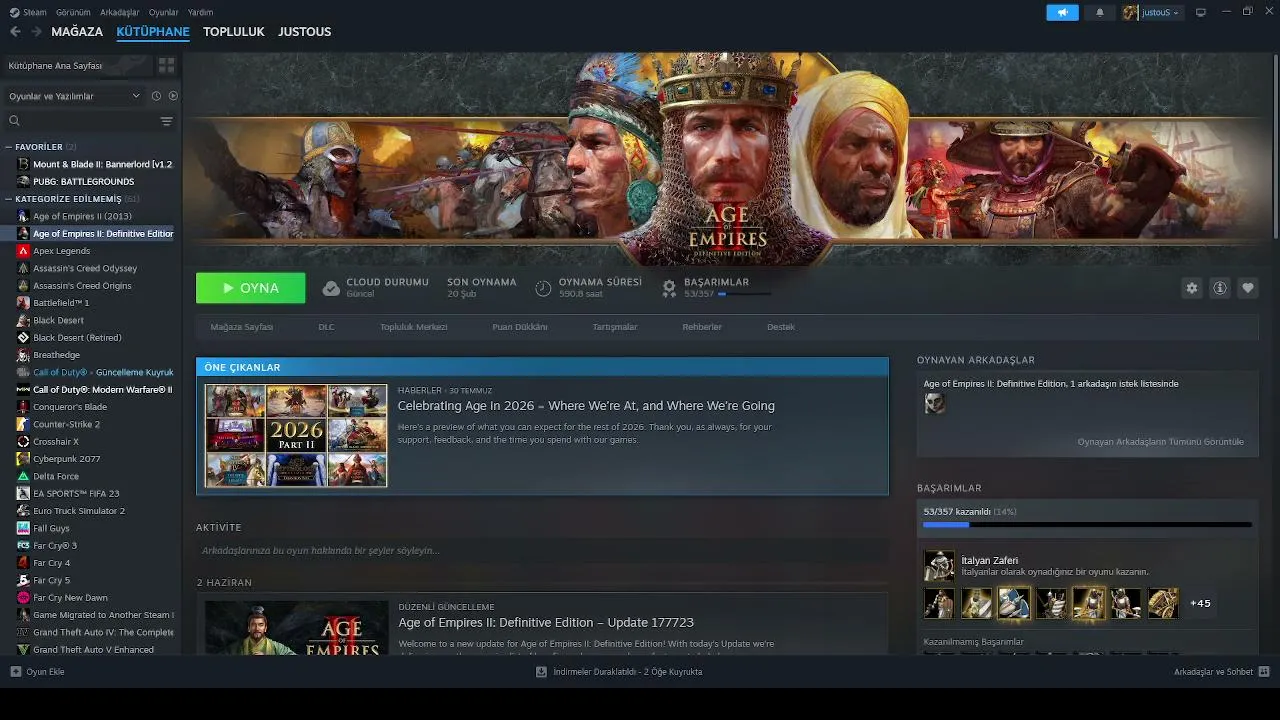The height and width of the screenshot is (720, 1280).
Task: Toggle show ready-to-play games filter
Action: point(173,96)
